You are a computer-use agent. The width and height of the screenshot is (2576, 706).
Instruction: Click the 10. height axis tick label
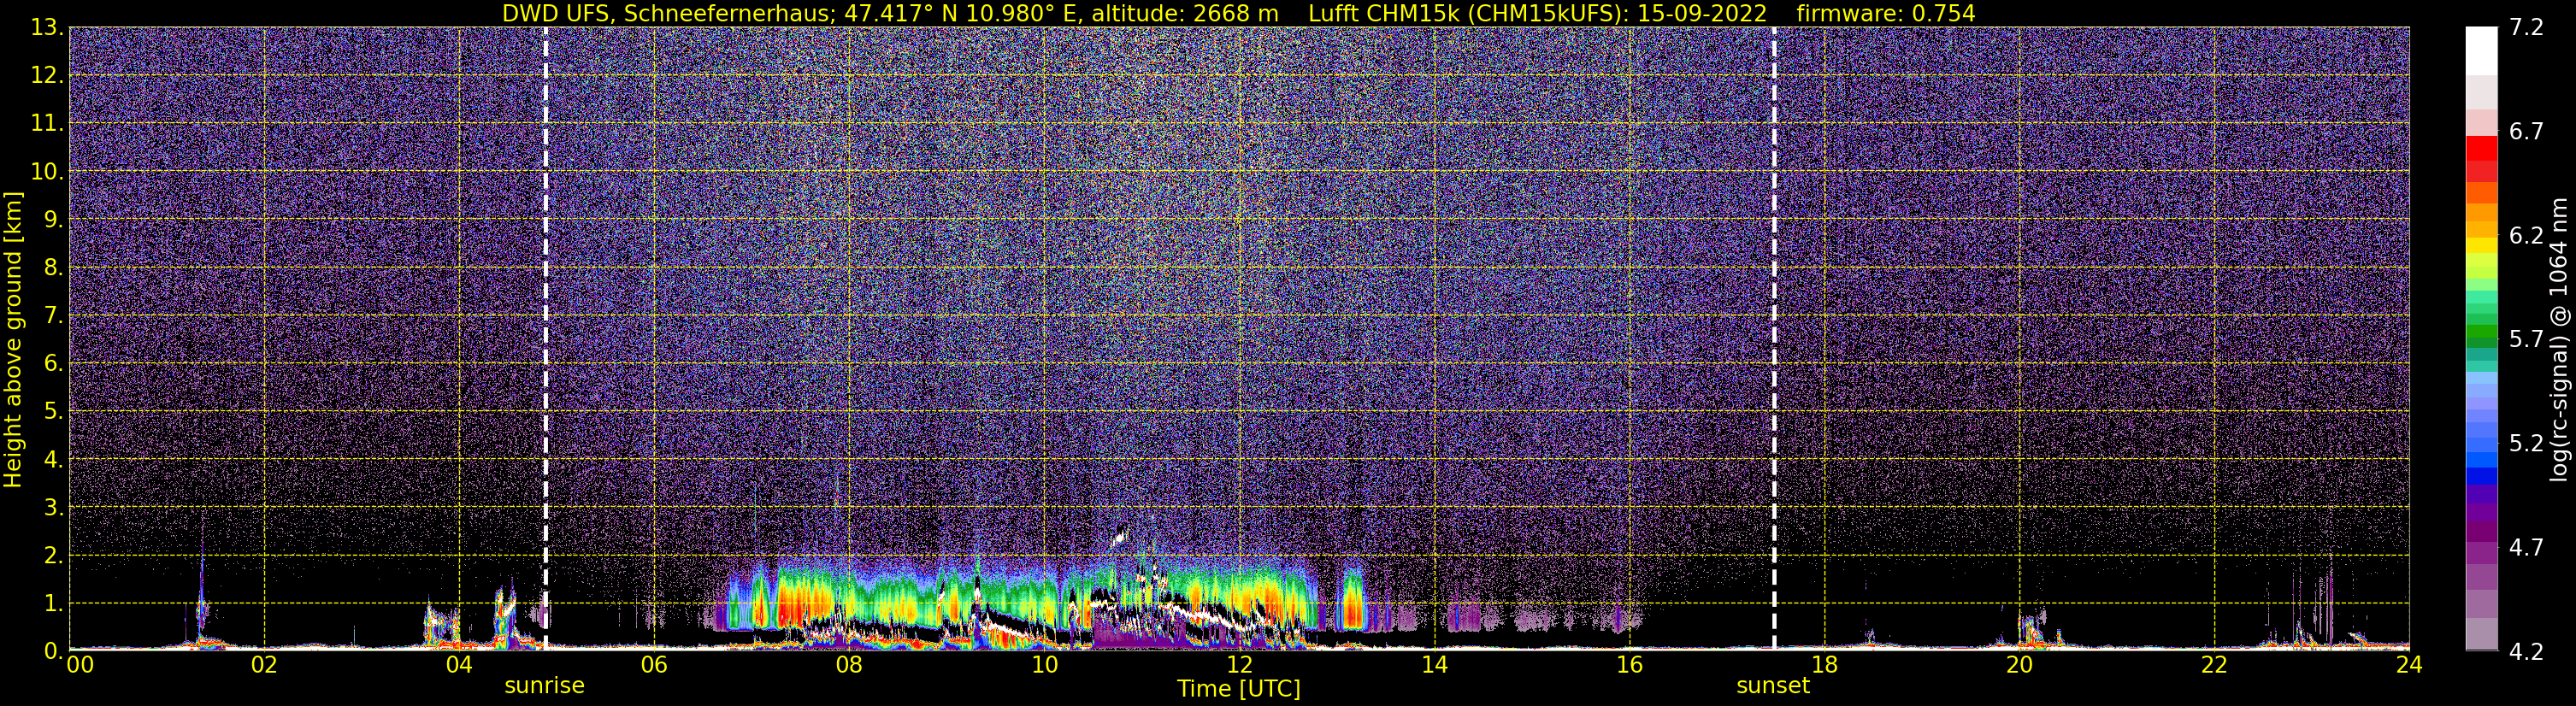(x=46, y=171)
